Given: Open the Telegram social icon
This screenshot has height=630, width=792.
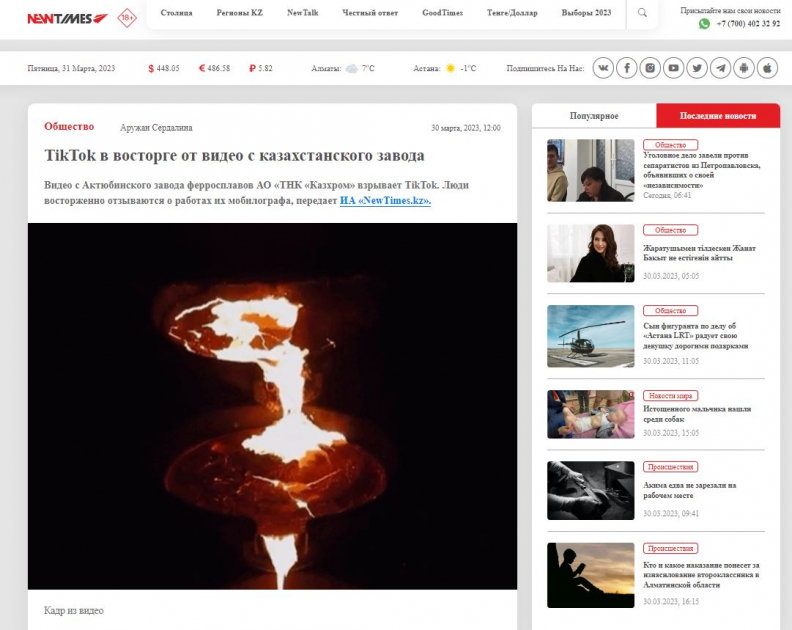Looking at the screenshot, I should [x=720, y=68].
